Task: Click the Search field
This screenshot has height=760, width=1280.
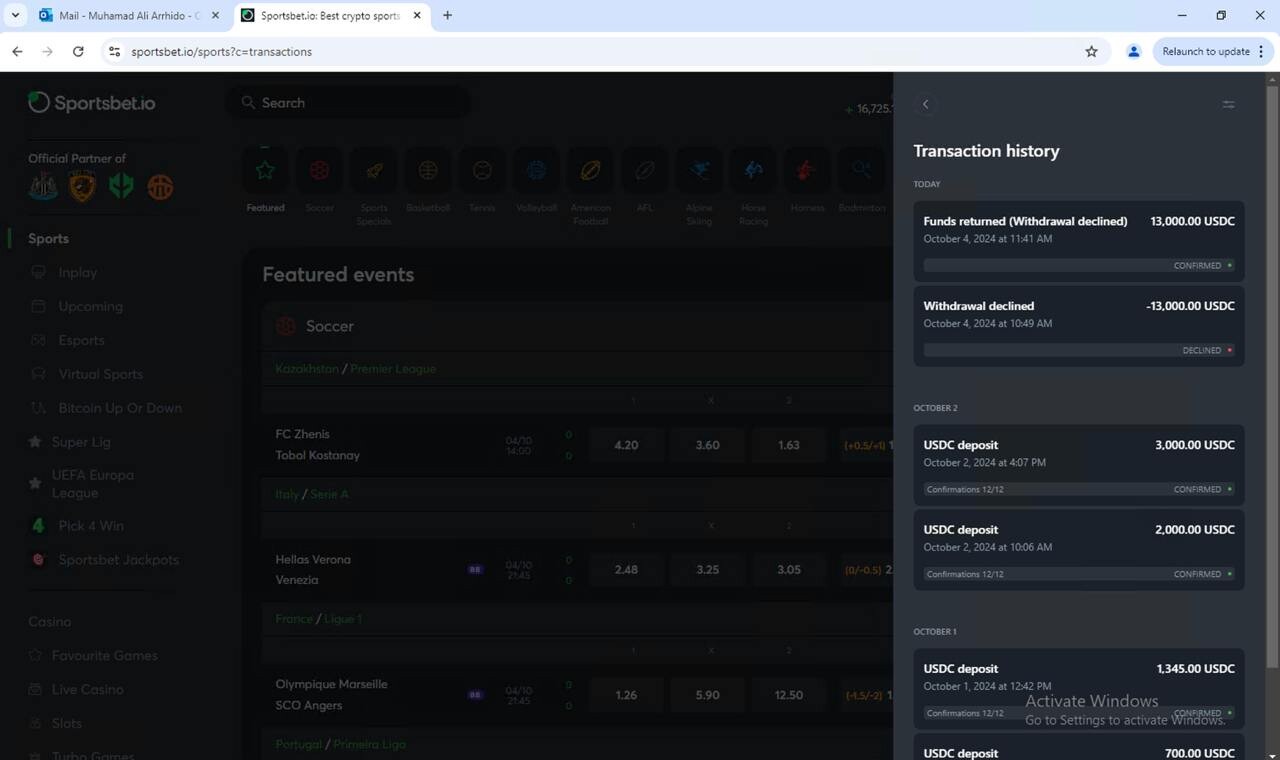Action: click(350, 103)
